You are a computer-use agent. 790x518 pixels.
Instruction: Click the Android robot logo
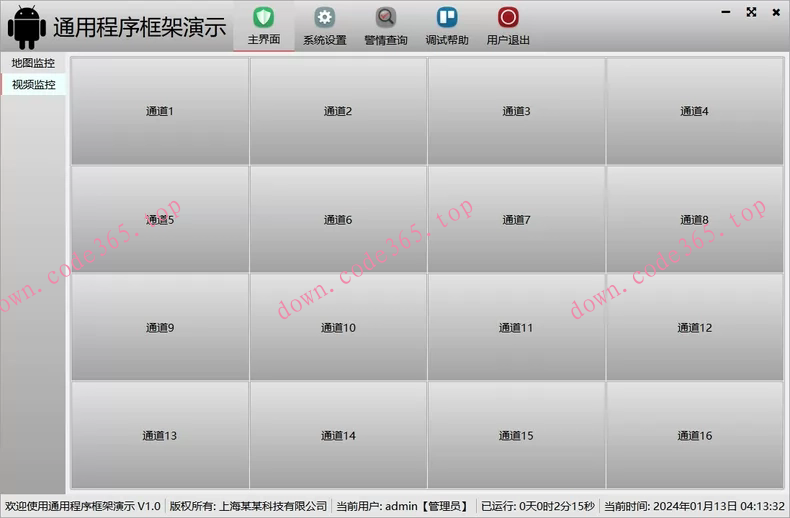(27, 27)
